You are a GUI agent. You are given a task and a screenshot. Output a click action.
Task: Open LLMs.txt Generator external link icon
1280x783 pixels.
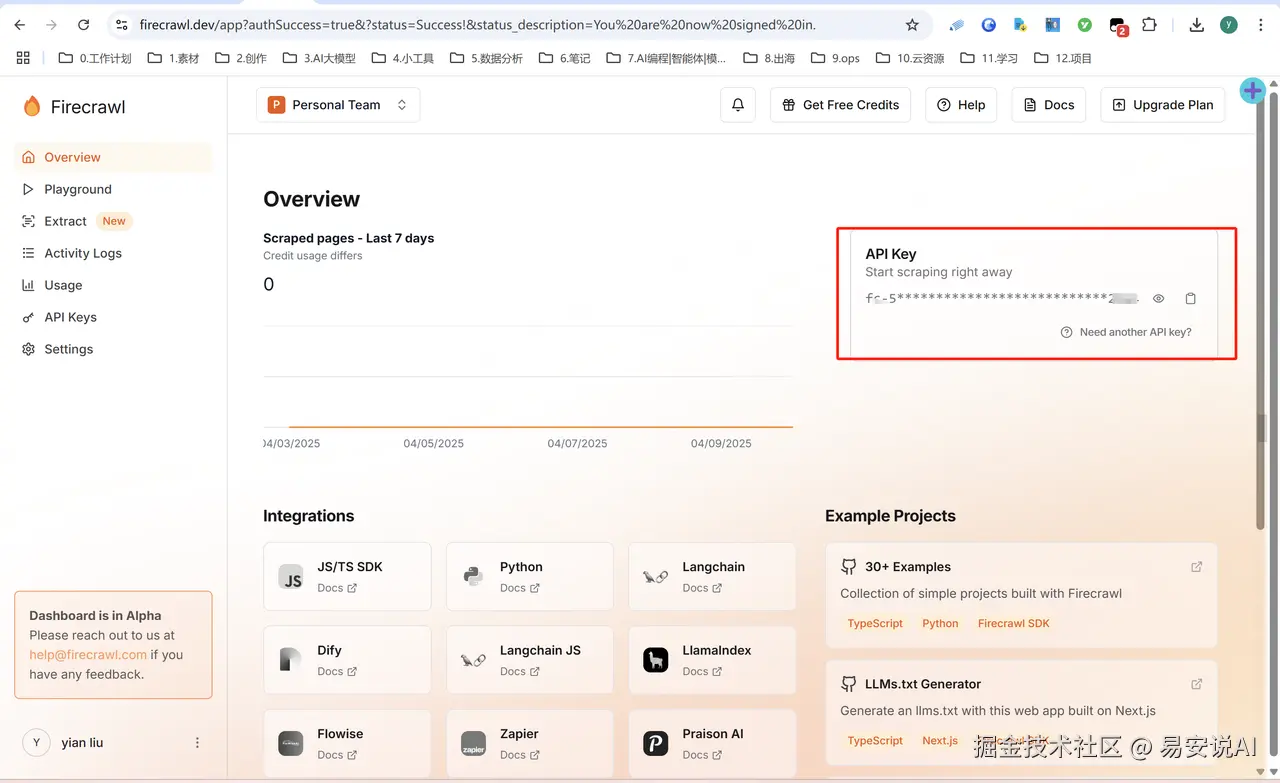pos(1196,684)
